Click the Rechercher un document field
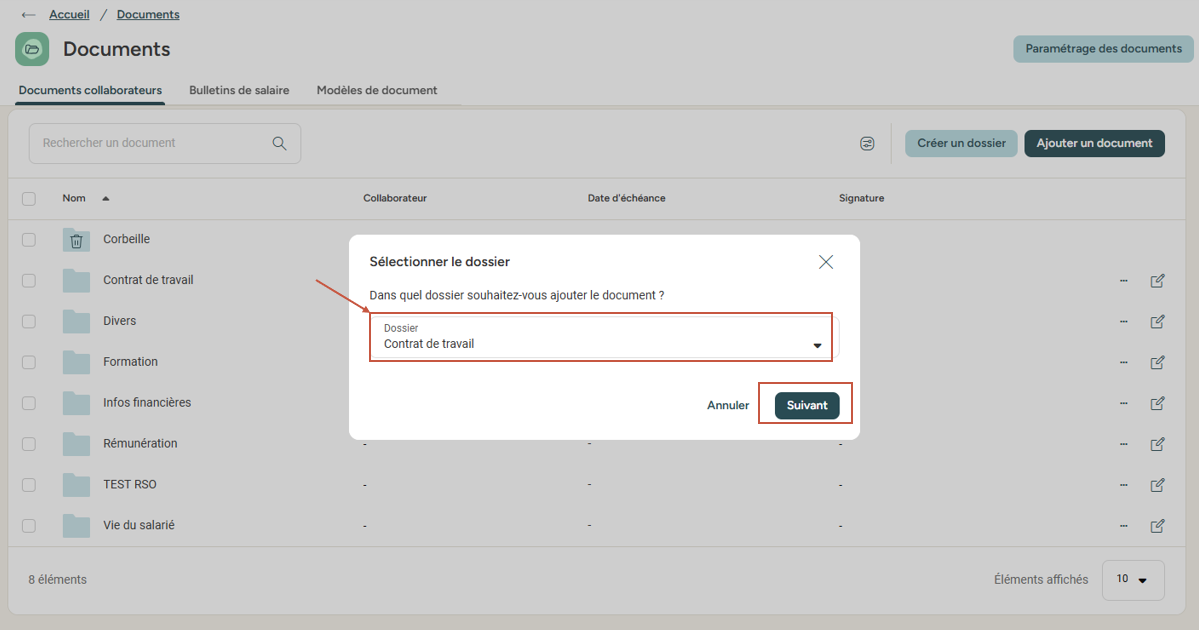The width and height of the screenshot is (1199, 630). click(x=150, y=143)
